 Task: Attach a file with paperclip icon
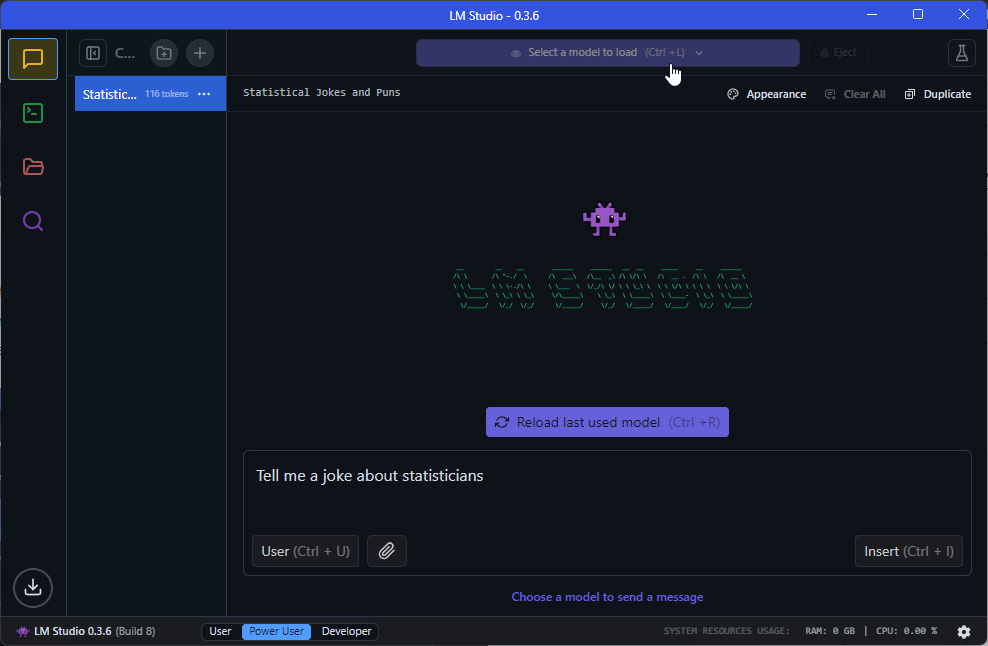(387, 551)
